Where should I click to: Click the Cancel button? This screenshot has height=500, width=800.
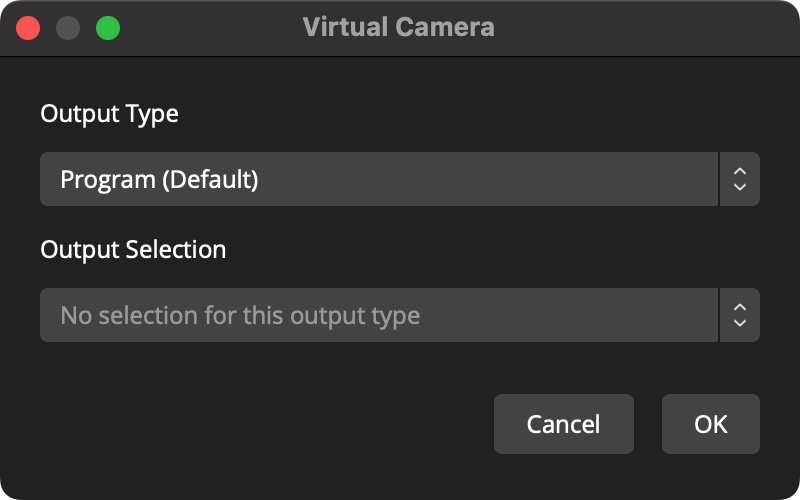pos(564,424)
